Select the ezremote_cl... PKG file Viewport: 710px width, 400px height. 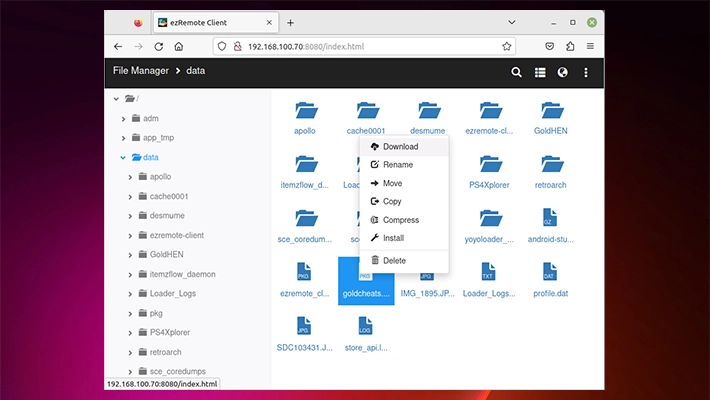[304, 280]
